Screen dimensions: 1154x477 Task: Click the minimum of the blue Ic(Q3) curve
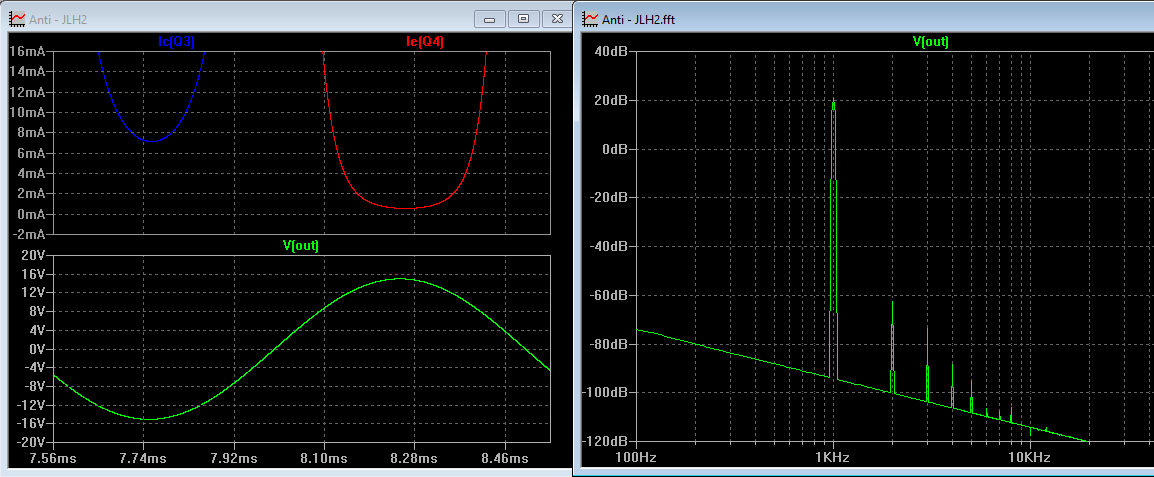click(150, 141)
